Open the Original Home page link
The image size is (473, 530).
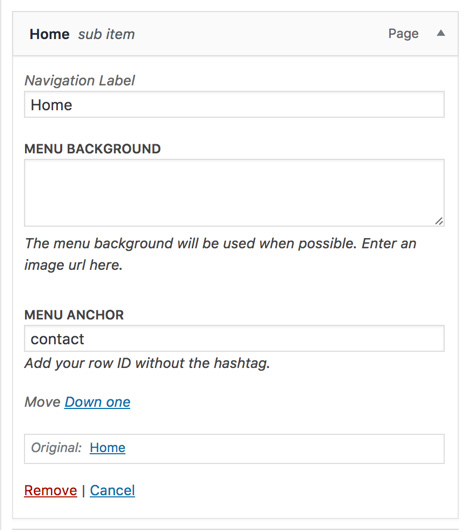point(108,448)
